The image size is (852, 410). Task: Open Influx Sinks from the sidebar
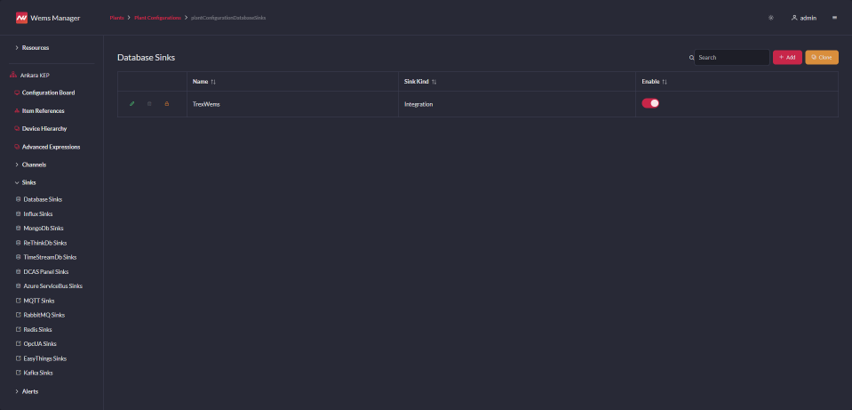pyautogui.click(x=38, y=214)
